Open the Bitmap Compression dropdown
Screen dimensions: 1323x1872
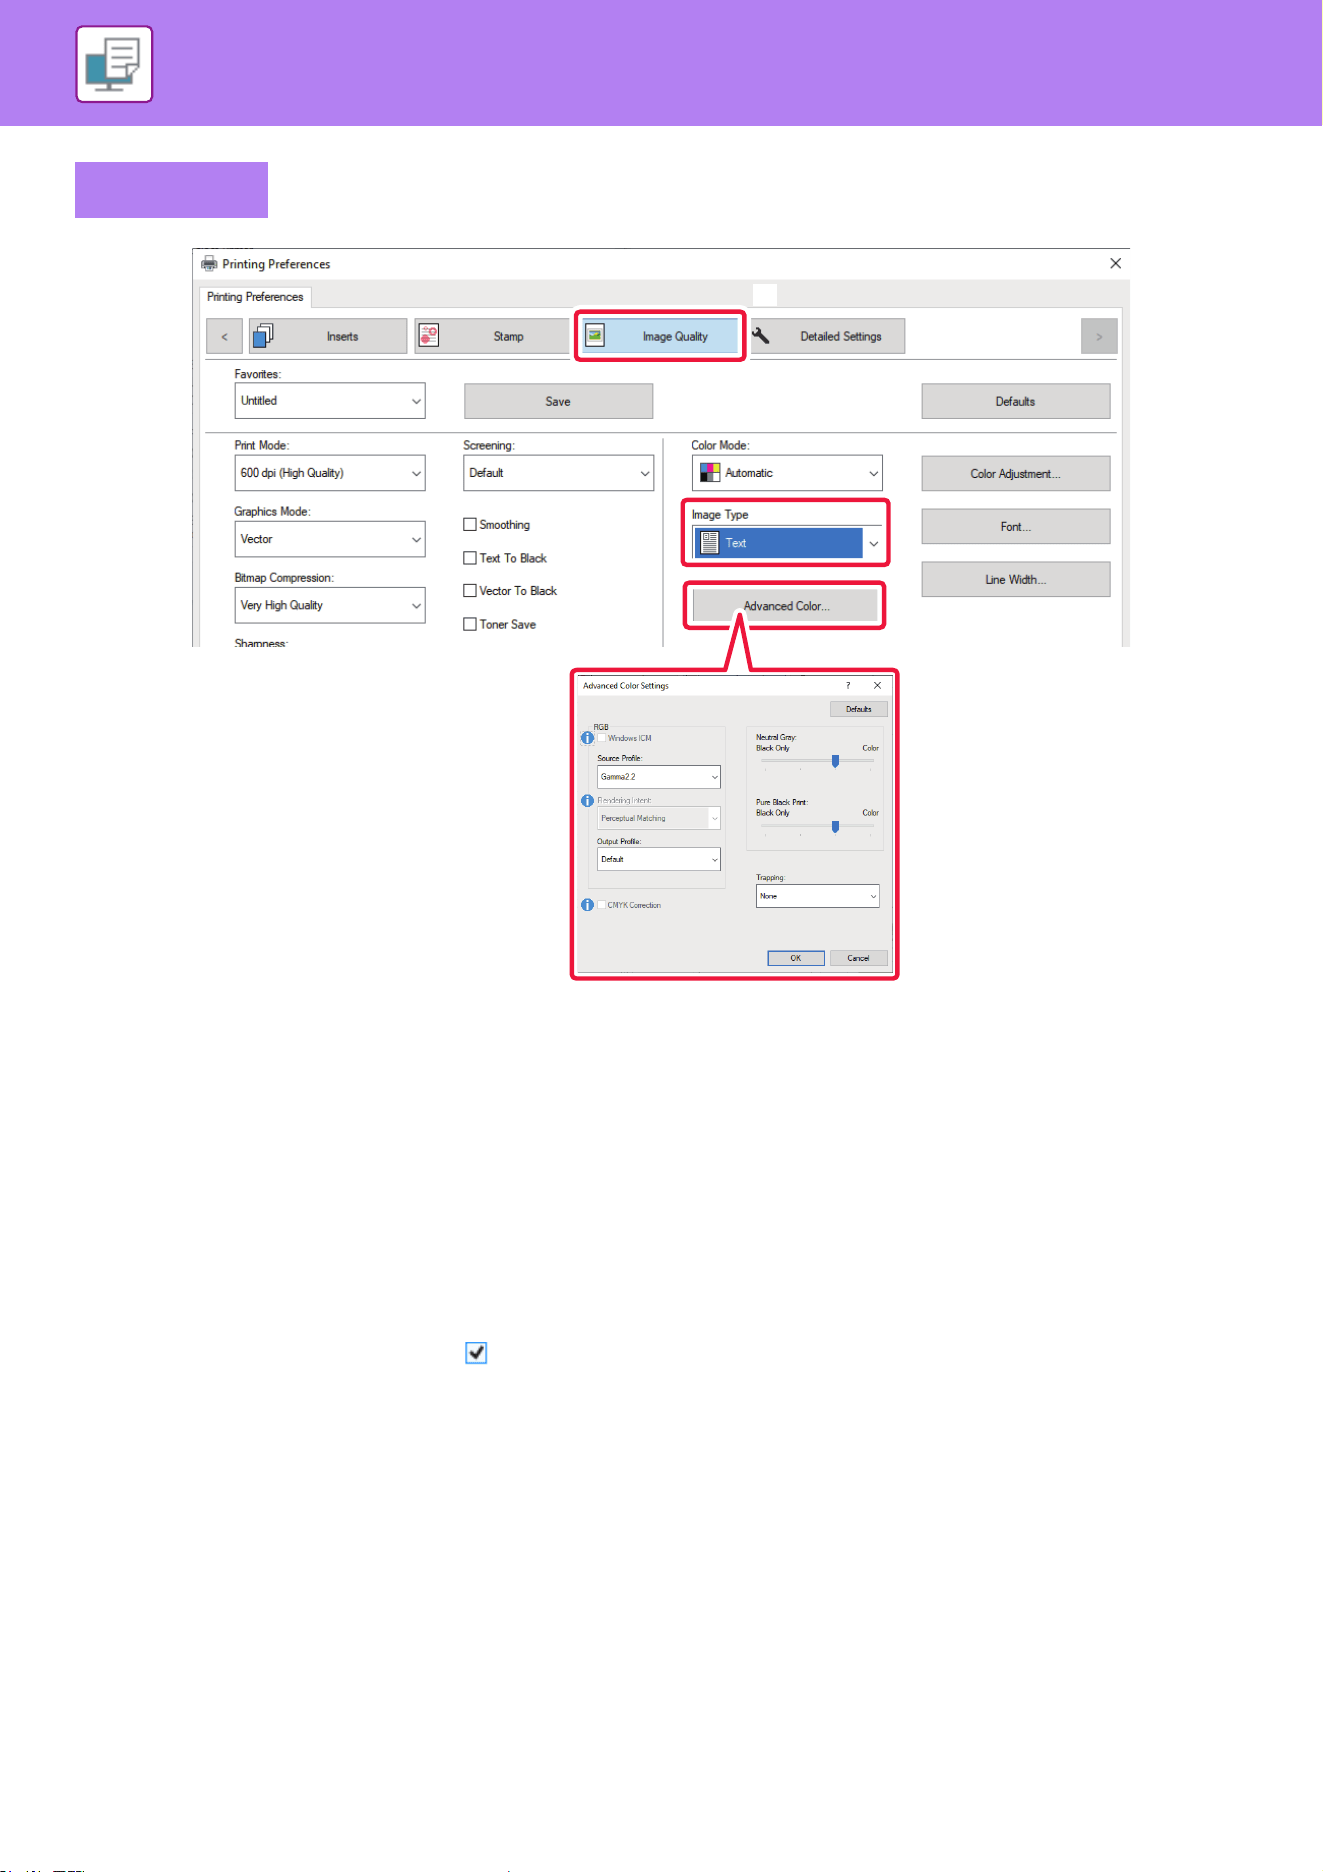(x=330, y=605)
